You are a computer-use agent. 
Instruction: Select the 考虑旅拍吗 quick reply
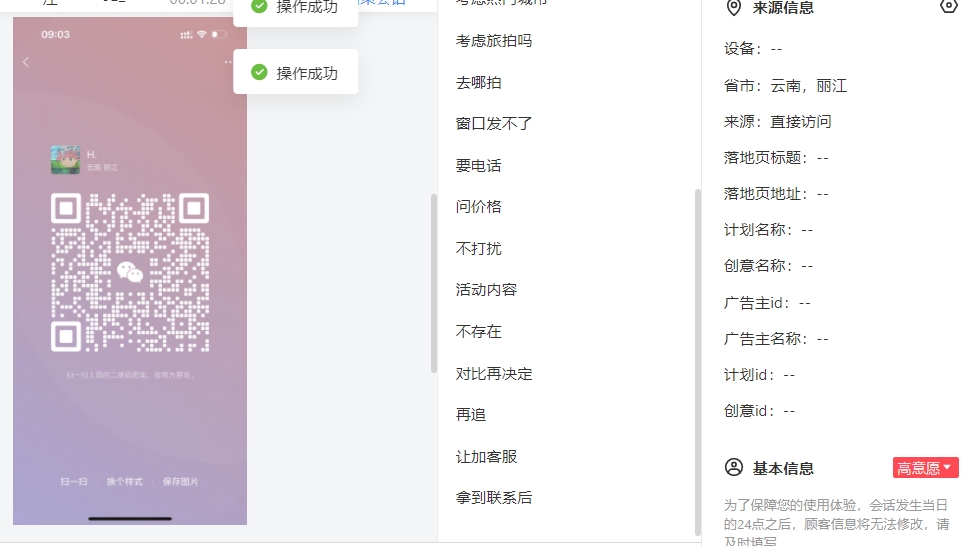493,41
